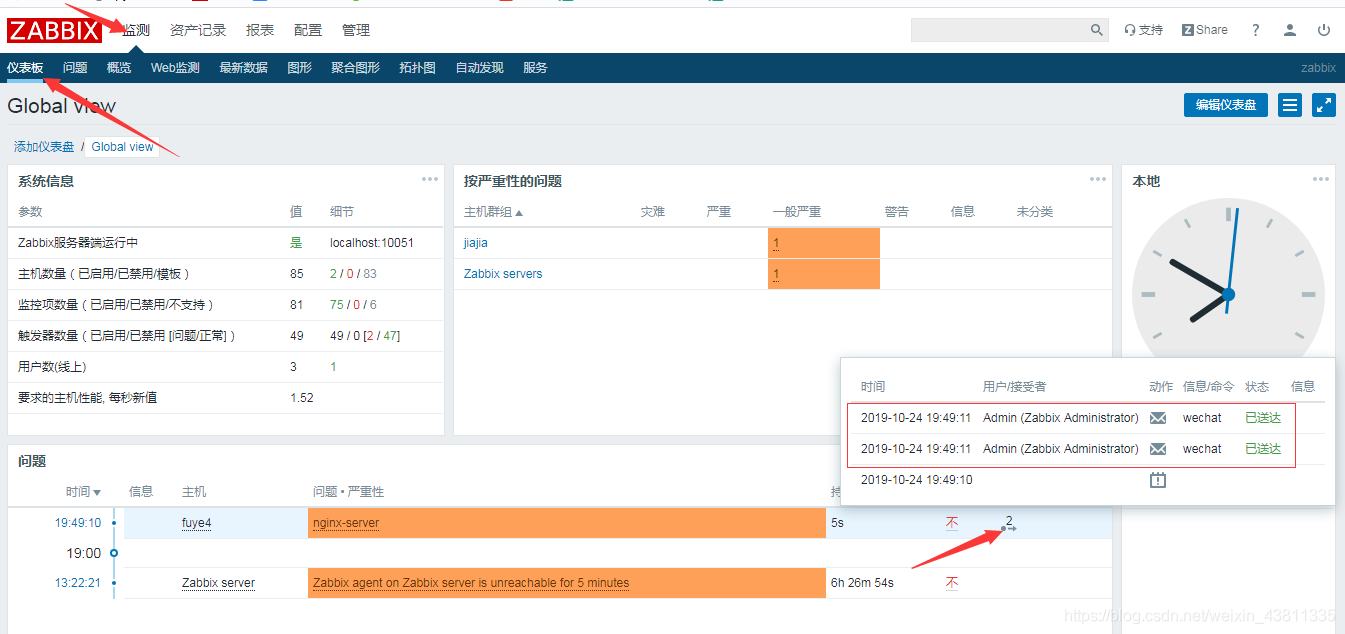This screenshot has width=1345, height=634.
Task: Select the 聚合图形 submenu tab
Action: click(356, 68)
